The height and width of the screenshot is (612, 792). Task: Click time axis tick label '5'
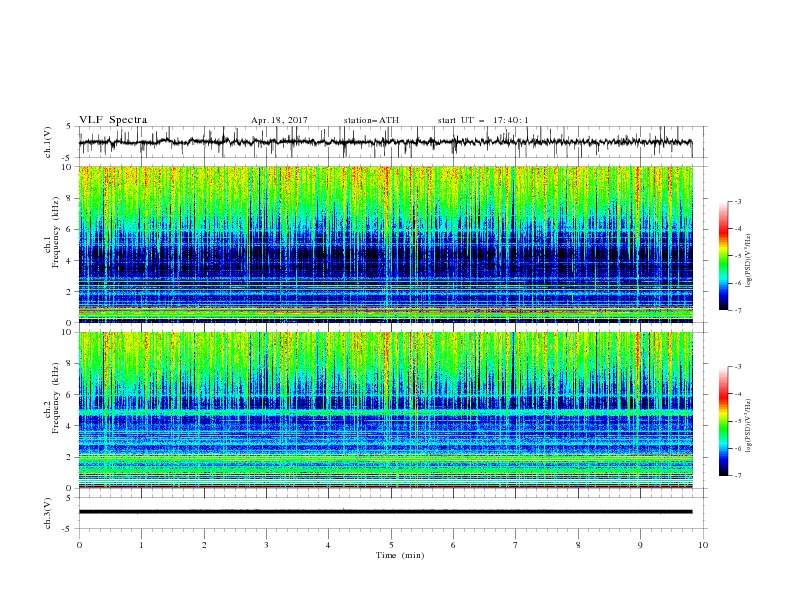coord(391,545)
